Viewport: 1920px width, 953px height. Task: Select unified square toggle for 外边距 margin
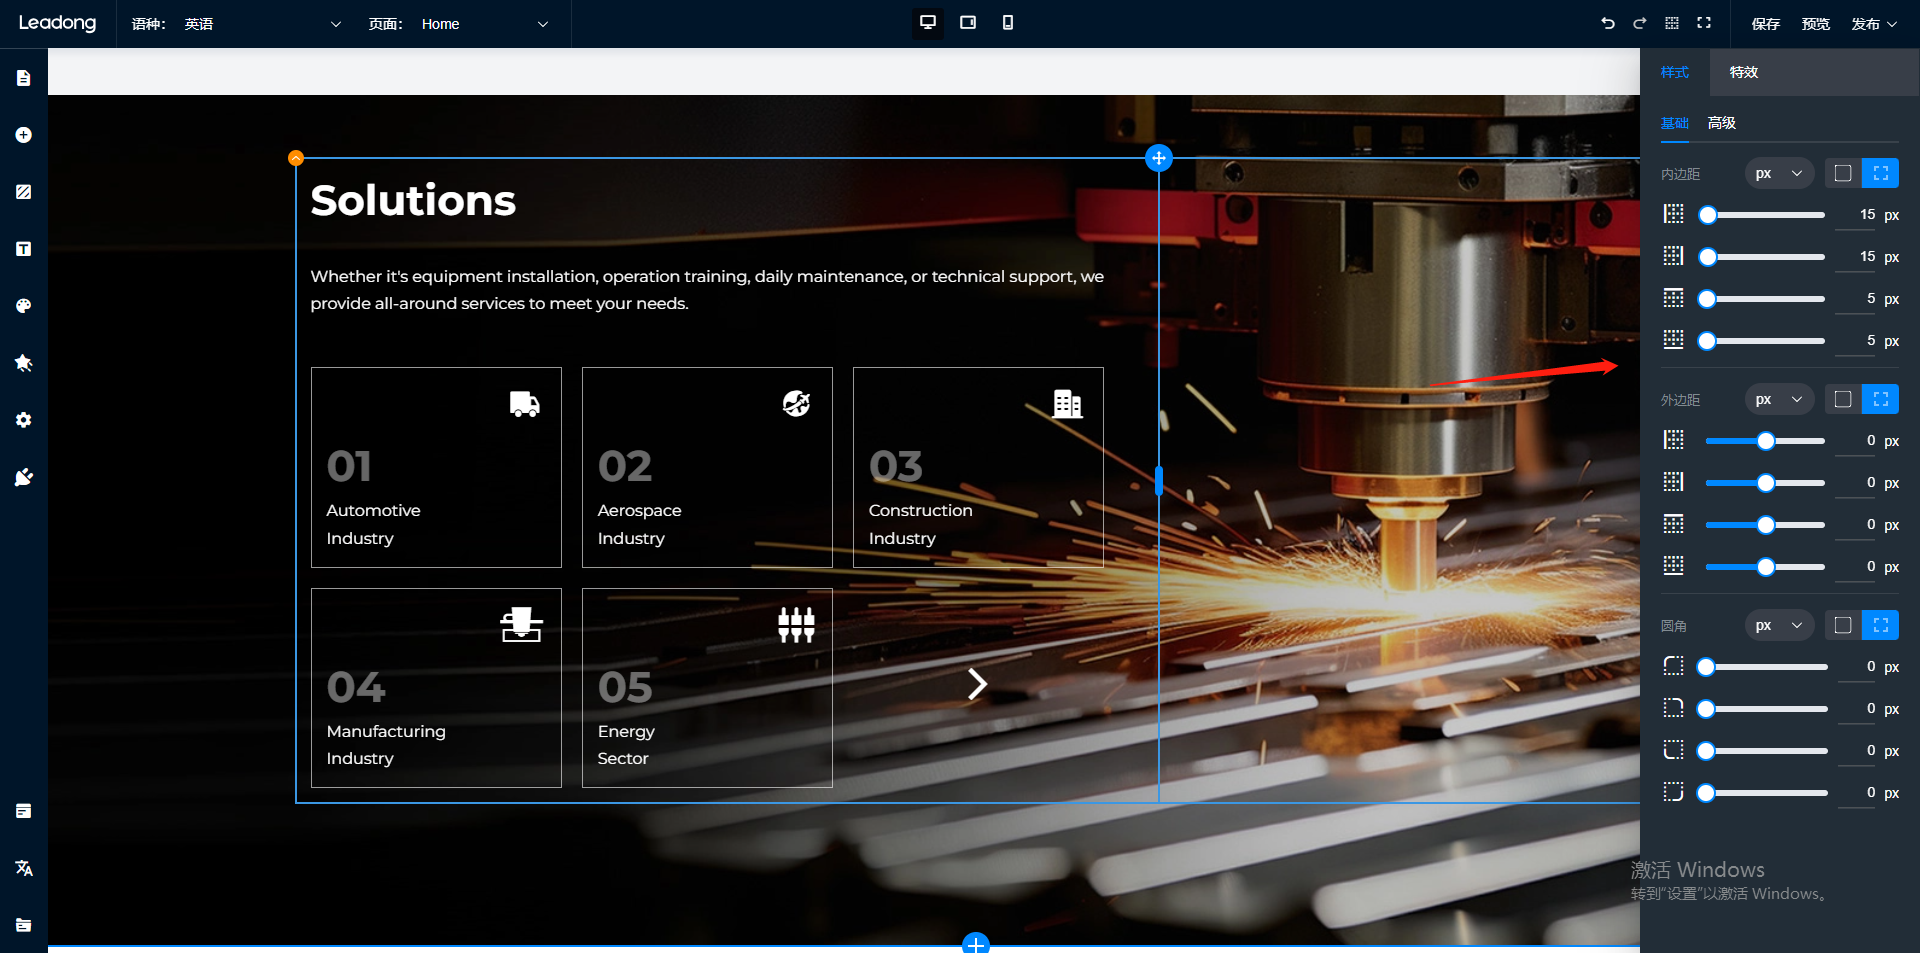1842,400
